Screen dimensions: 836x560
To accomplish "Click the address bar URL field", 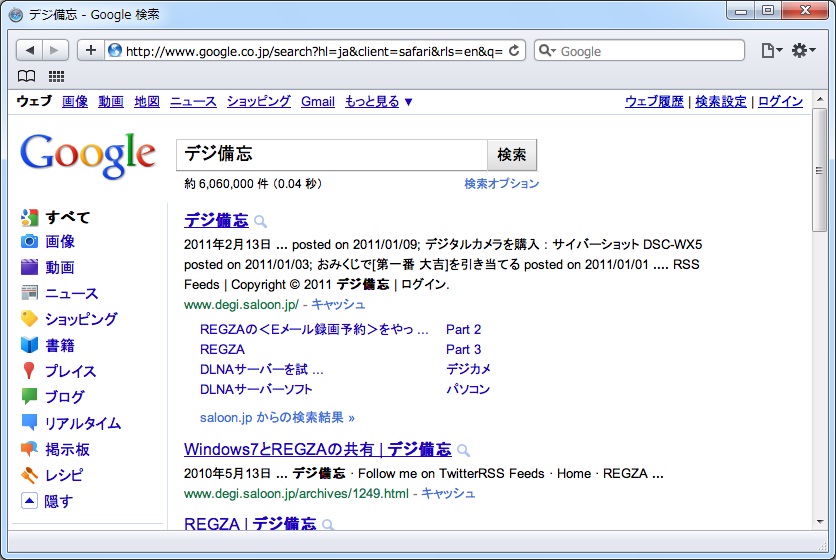I will [x=315, y=51].
